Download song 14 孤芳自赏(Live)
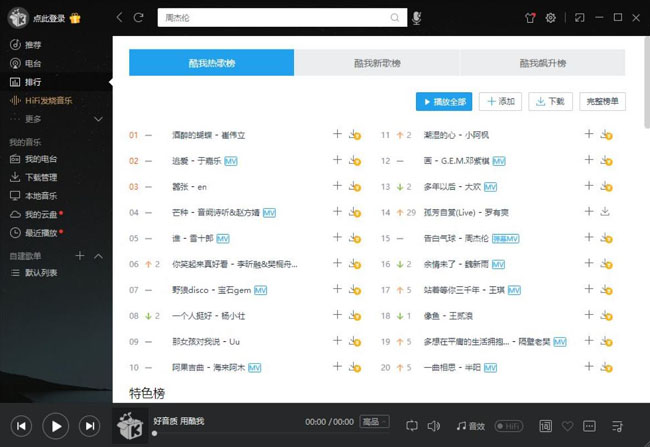Image resolution: width=650 pixels, height=447 pixels. coord(605,212)
